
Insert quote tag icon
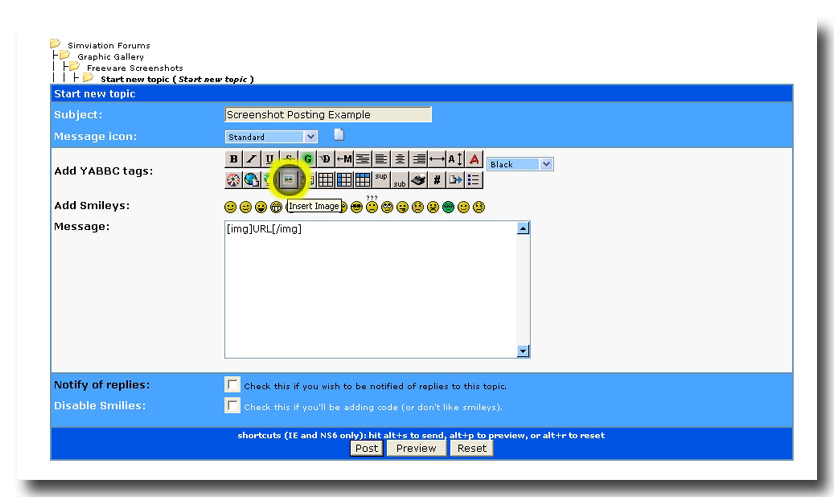tap(456, 180)
